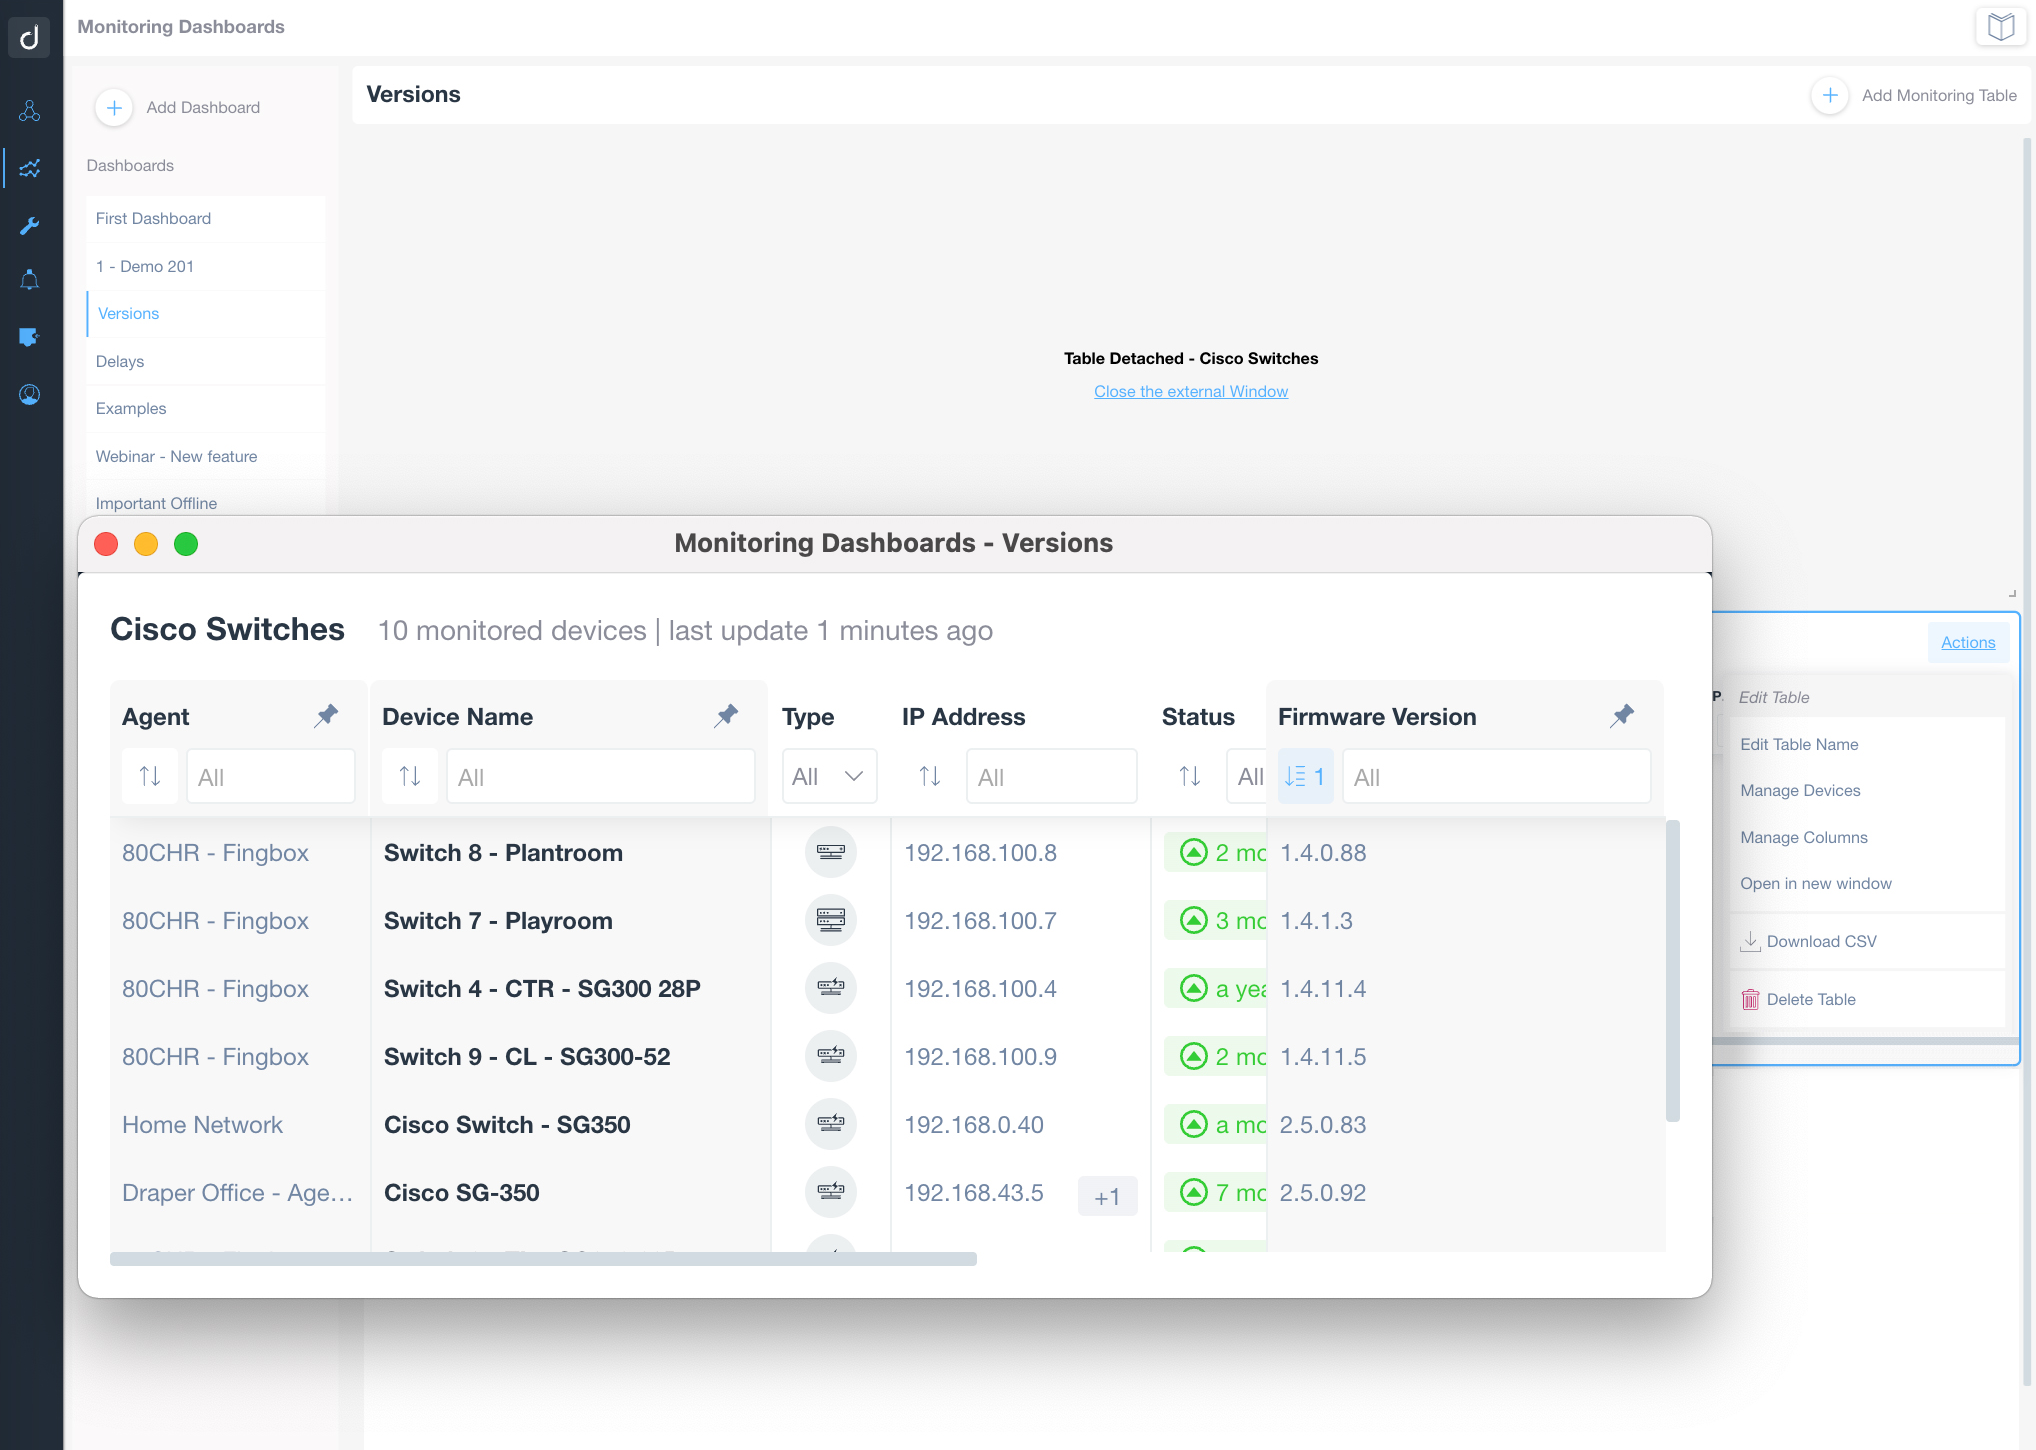The height and width of the screenshot is (1450, 2036).
Task: Unpin the Device Name column
Action: click(x=727, y=715)
